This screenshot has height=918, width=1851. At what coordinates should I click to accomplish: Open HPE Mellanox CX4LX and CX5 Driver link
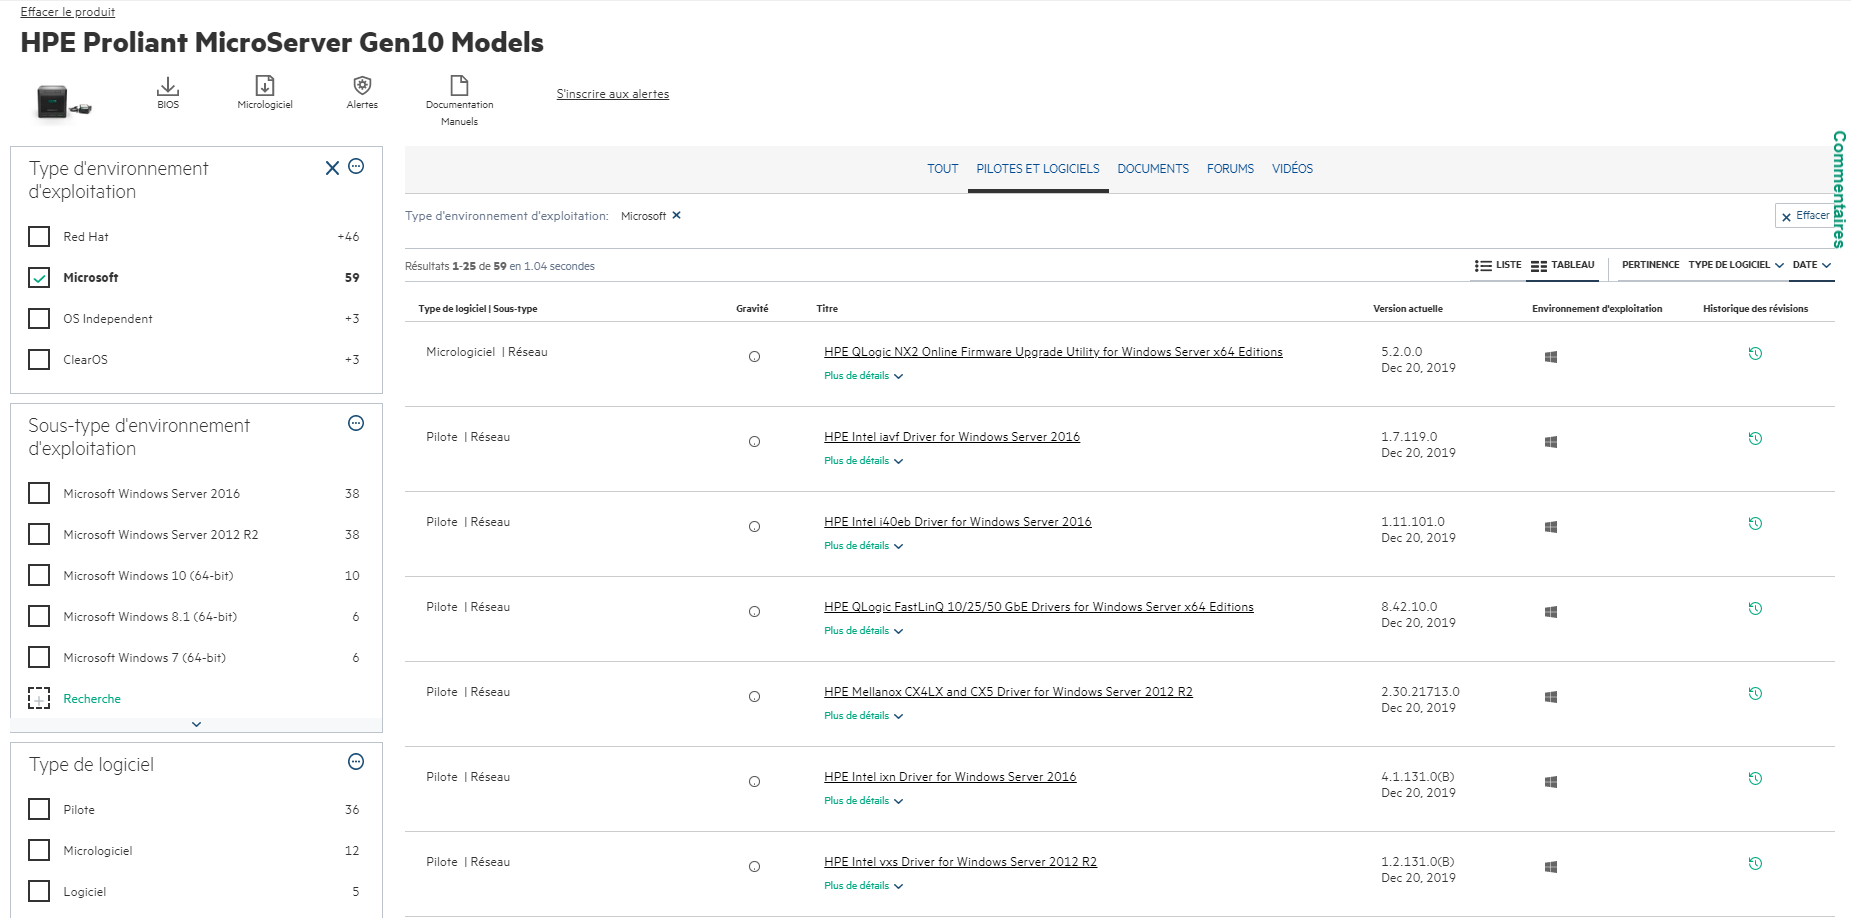[1008, 692]
